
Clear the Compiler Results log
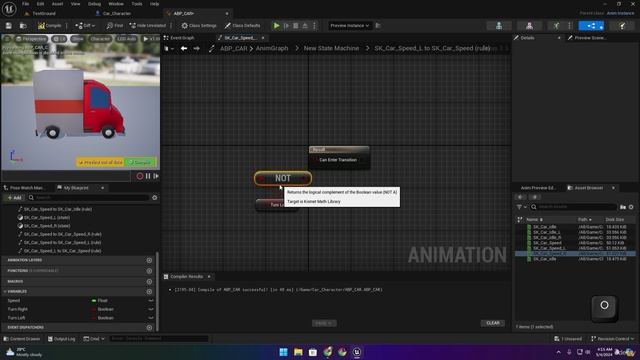pyautogui.click(x=493, y=323)
